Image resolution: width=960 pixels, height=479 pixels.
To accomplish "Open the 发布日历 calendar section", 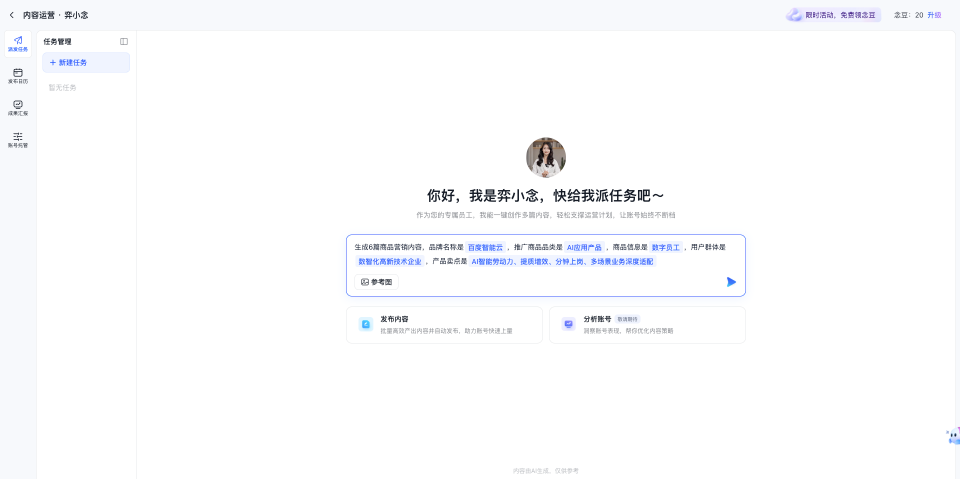I will point(18,75).
